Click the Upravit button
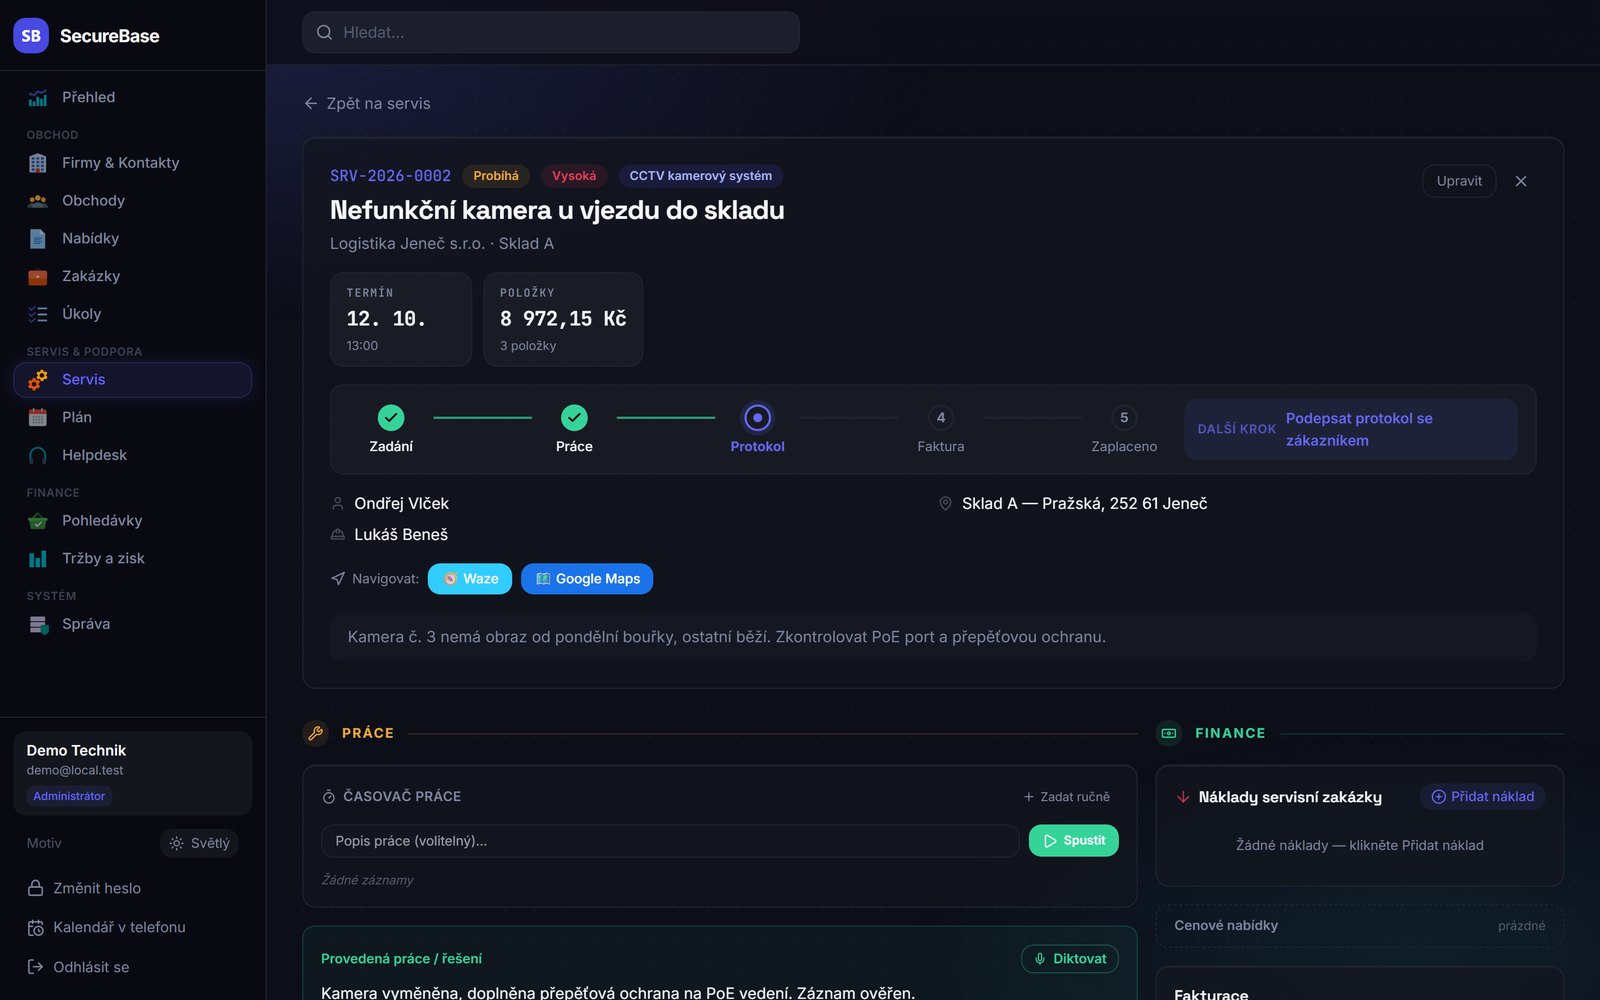Screen dimensions: 1600x1000 (x=1459, y=181)
